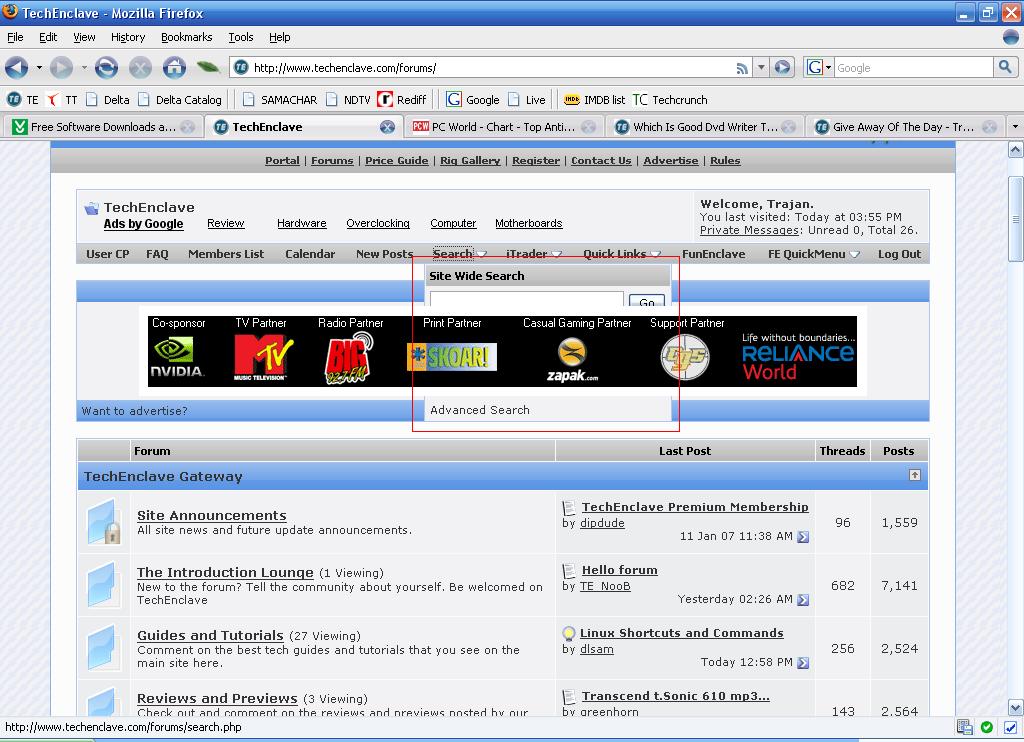1024x742 pixels.
Task: Close the TechEnclave tab
Action: [387, 127]
